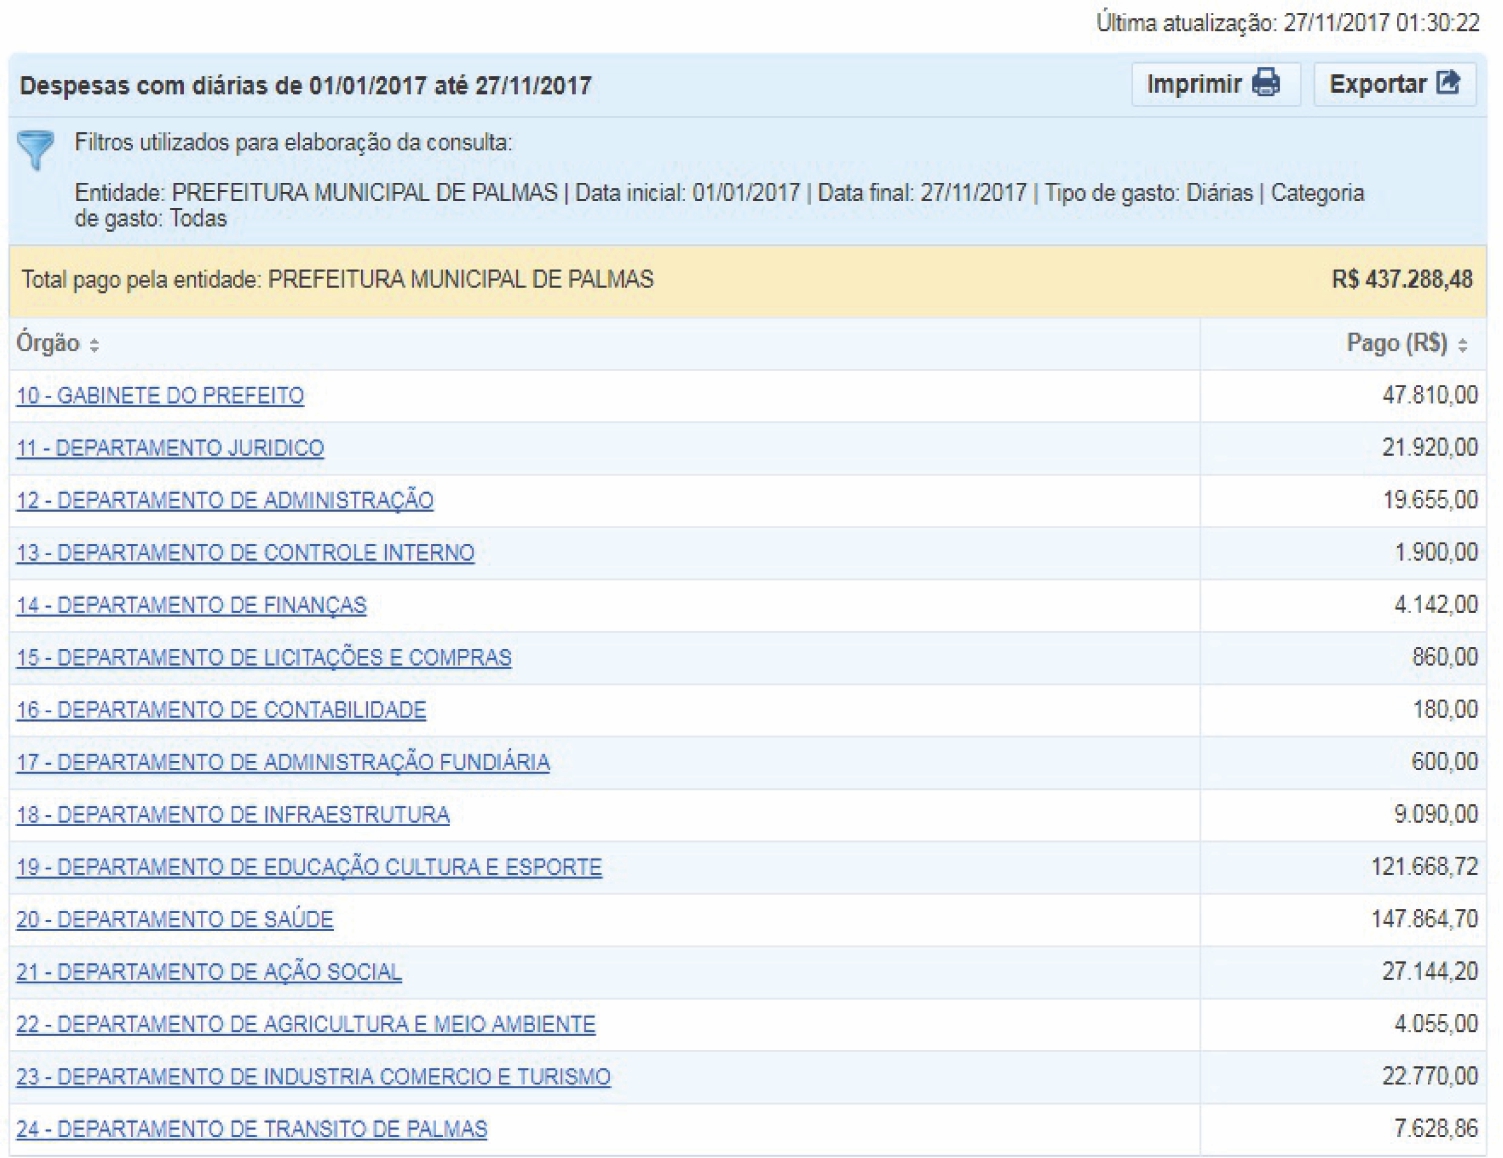Select 17 - Departamento de Administração Fundiária
The height and width of the screenshot is (1158, 1503).
[283, 762]
